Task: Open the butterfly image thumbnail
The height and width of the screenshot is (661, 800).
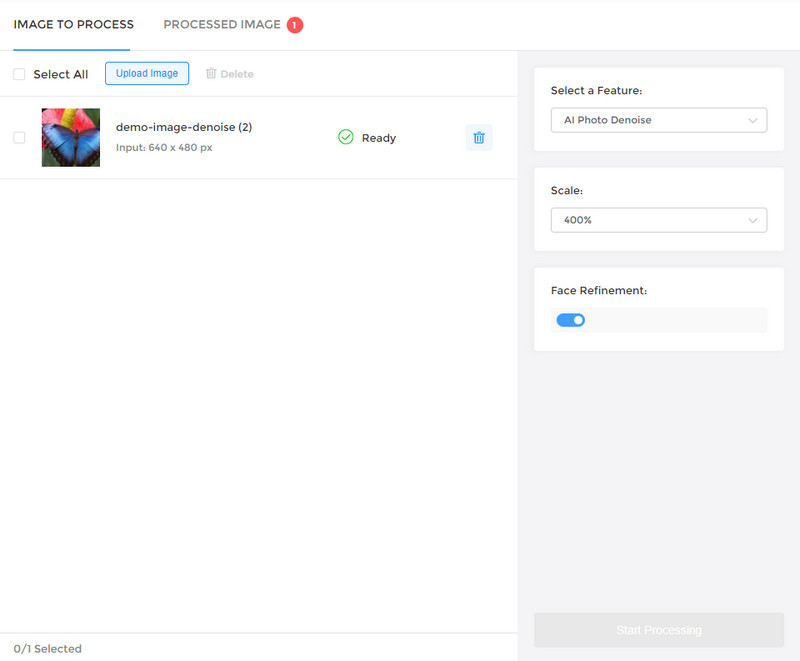Action: click(71, 137)
